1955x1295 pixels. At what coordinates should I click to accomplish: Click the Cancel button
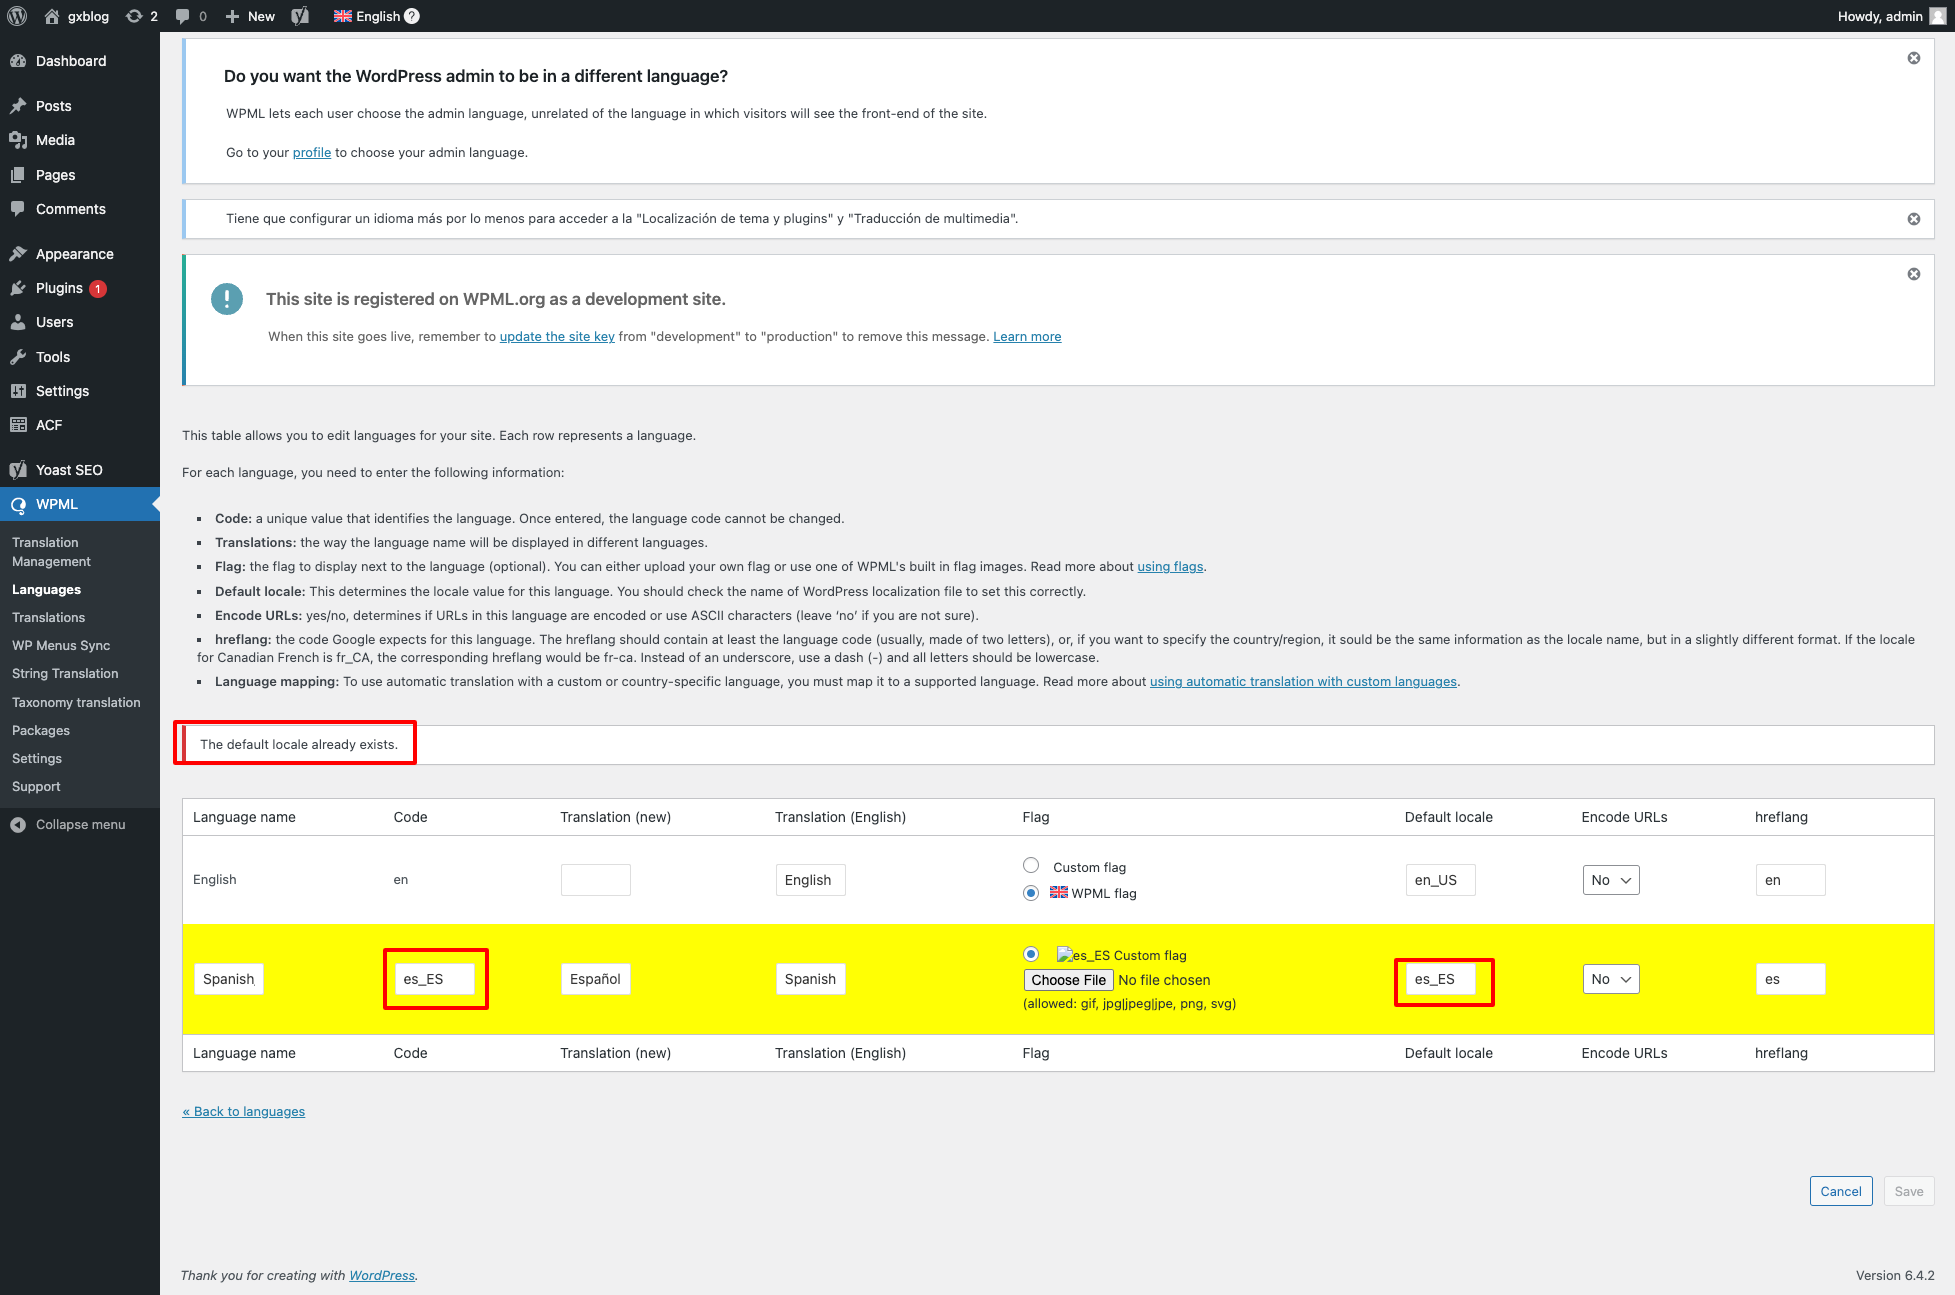pos(1840,1191)
